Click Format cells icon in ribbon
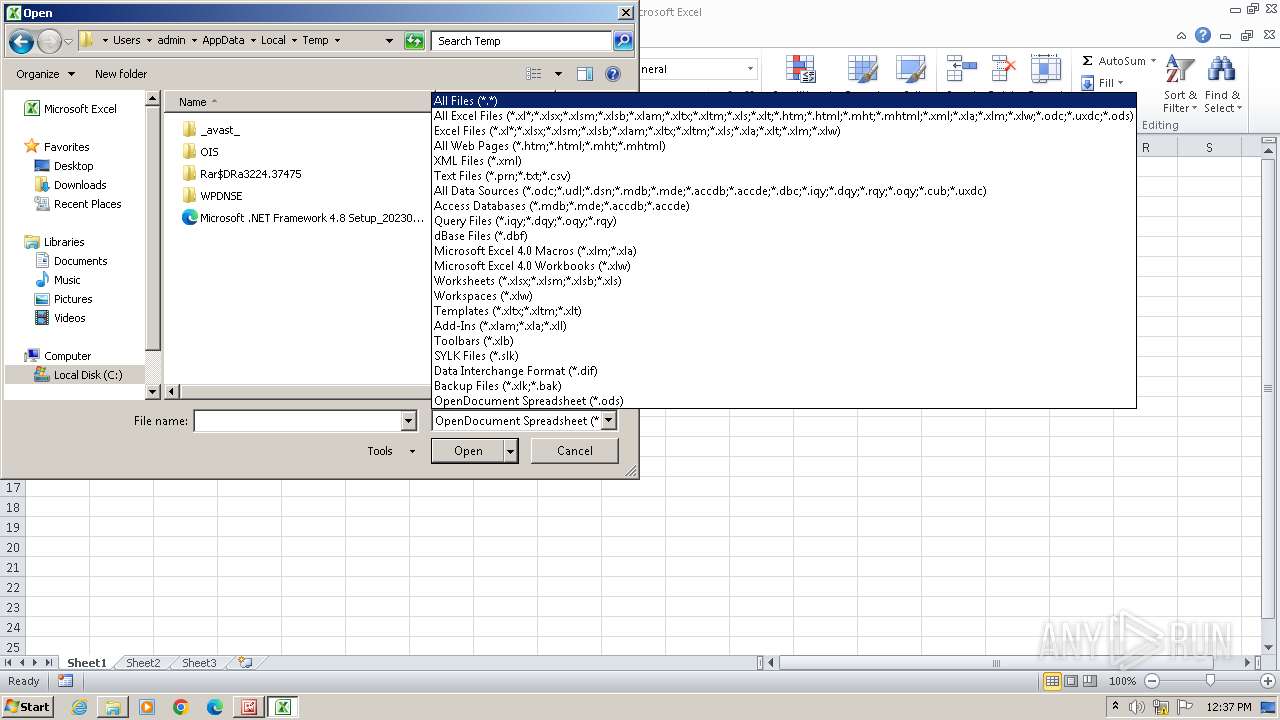 tap(1045, 69)
